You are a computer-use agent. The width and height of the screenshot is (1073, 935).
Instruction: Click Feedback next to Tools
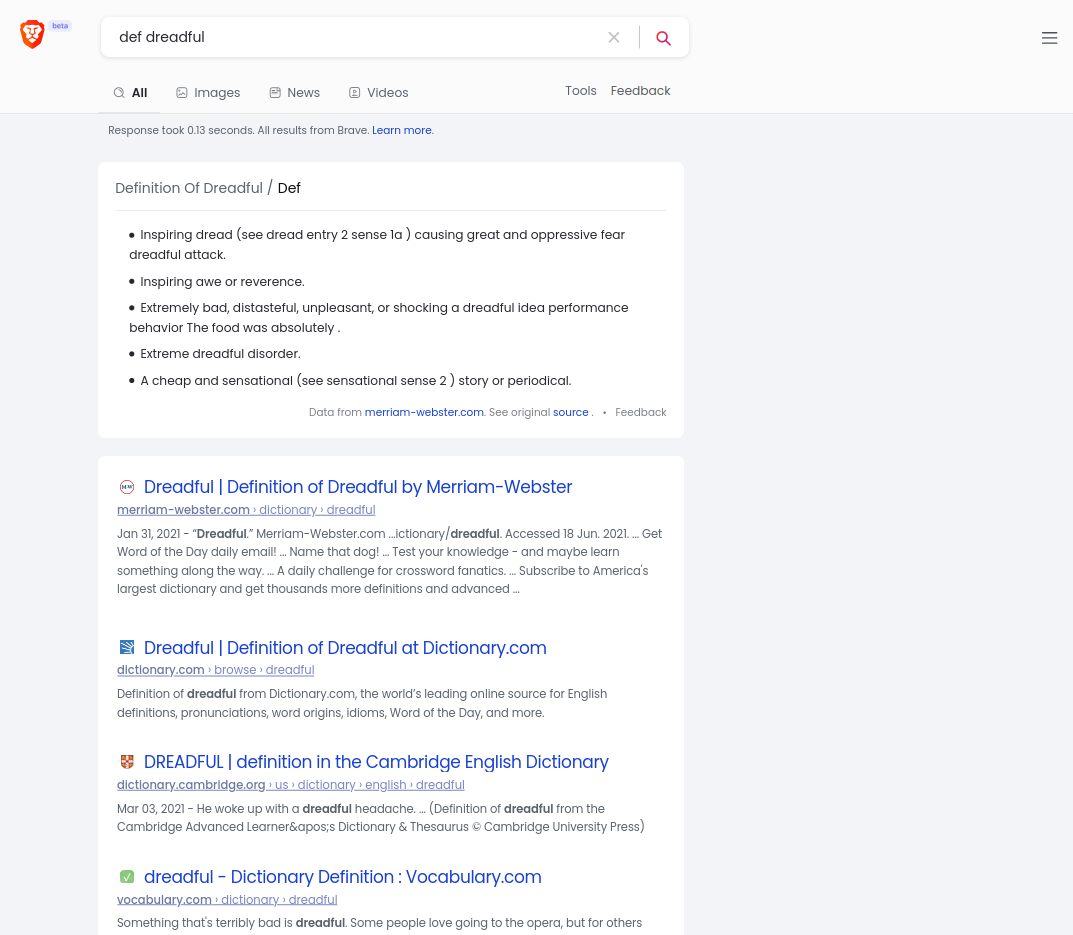point(640,91)
